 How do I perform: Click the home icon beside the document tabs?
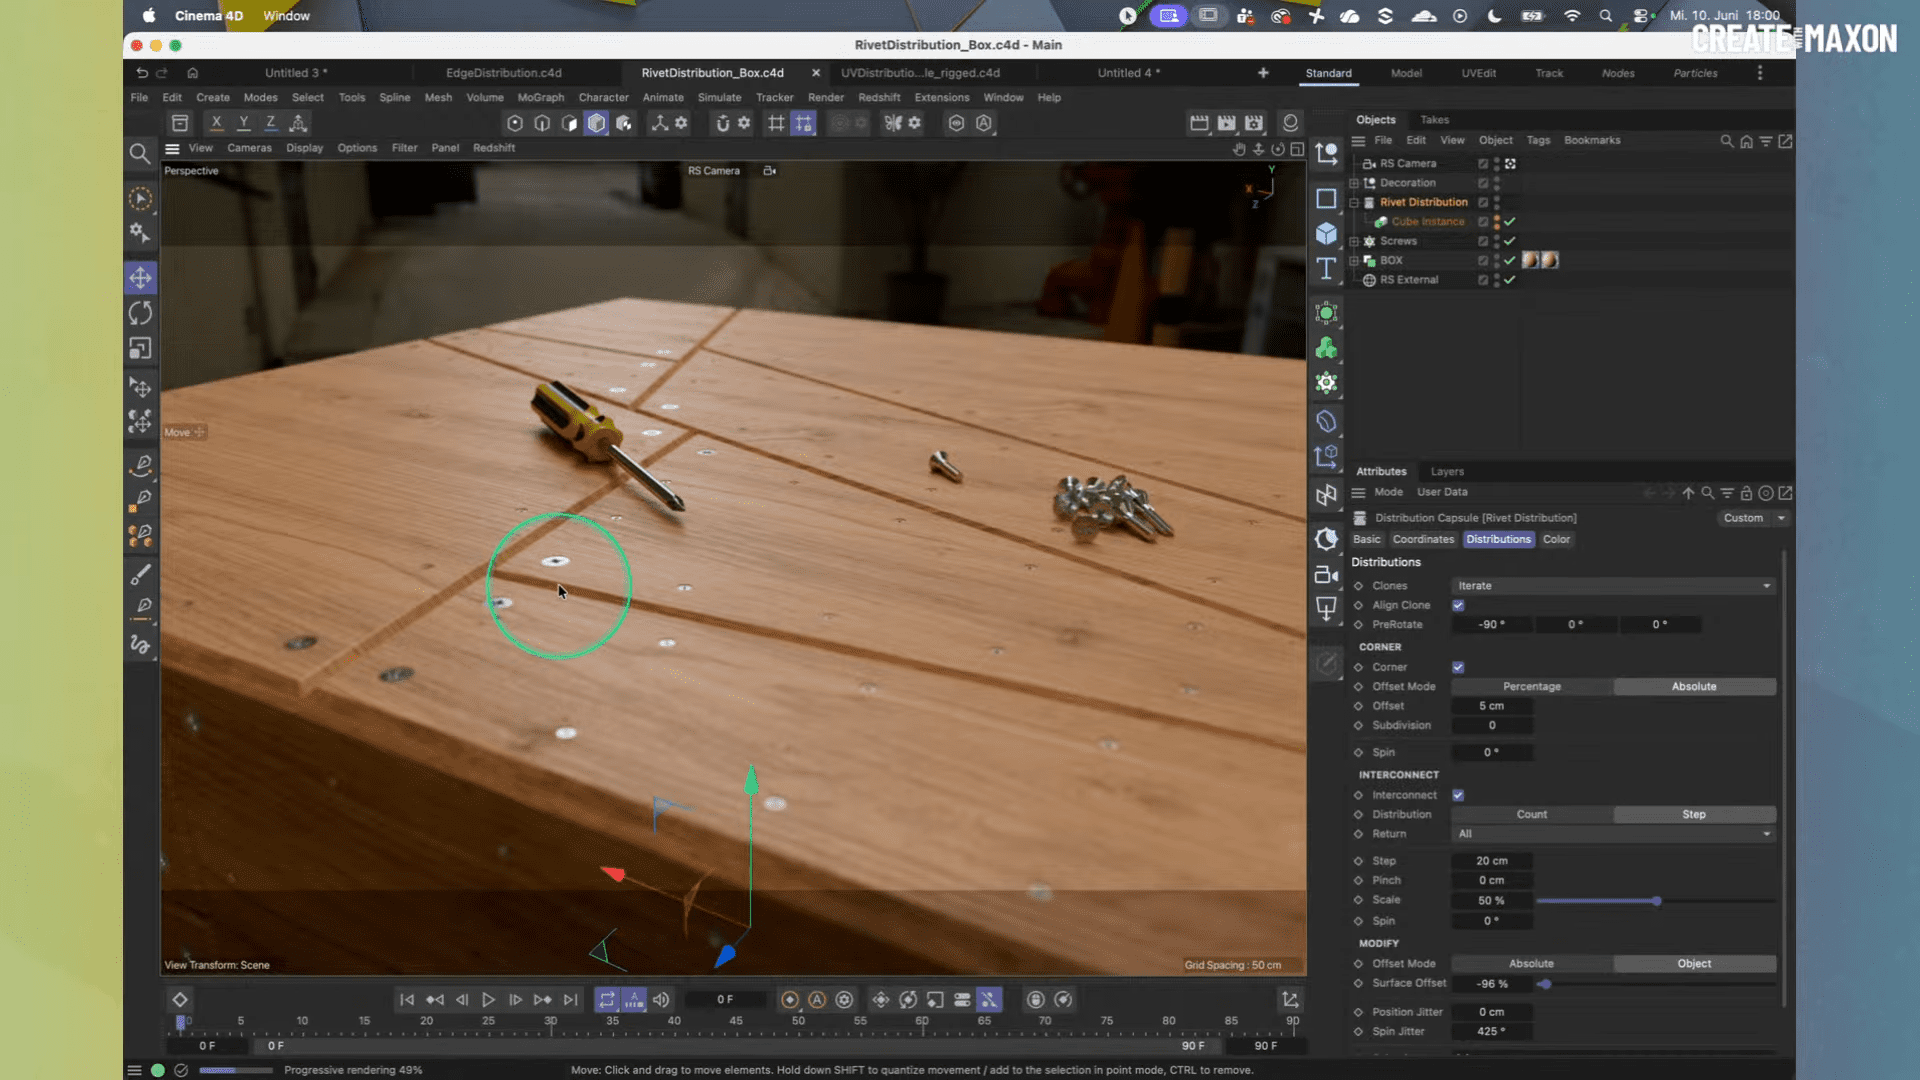[192, 73]
